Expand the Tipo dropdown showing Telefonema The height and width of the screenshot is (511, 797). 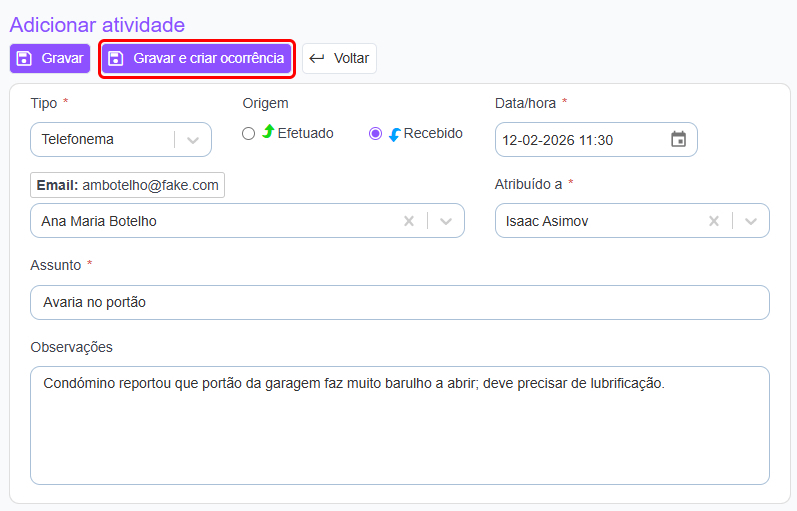point(194,140)
